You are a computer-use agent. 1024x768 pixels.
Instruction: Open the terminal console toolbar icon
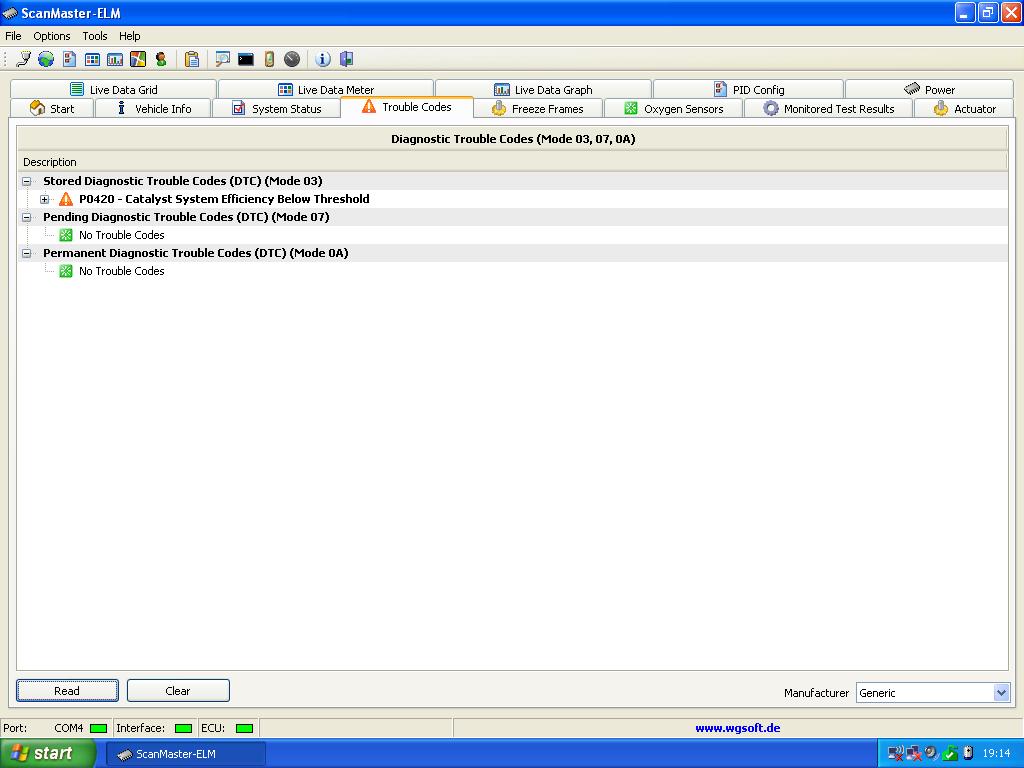[246, 59]
